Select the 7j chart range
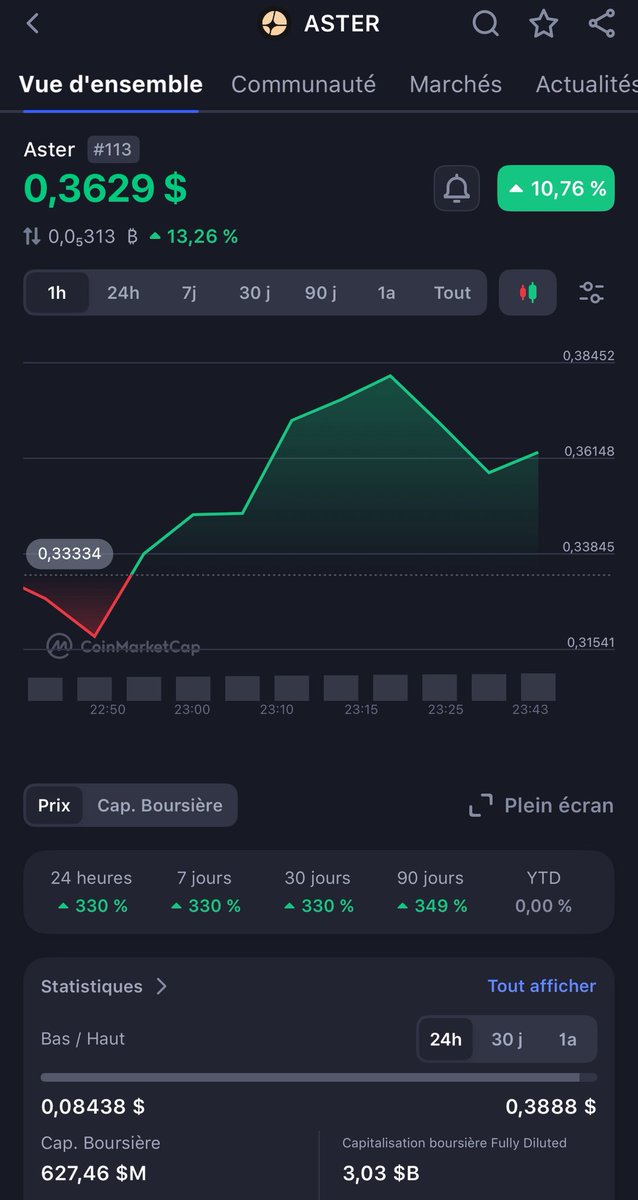The width and height of the screenshot is (638, 1200). point(189,293)
